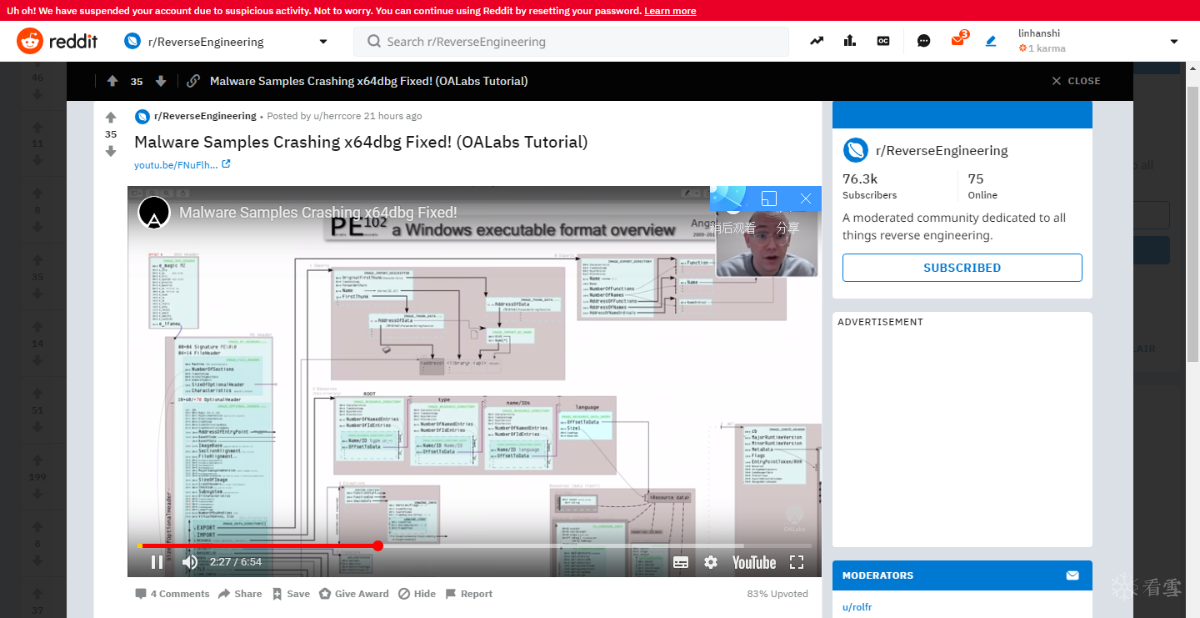Screen dimensions: 1200x618
Task: Click the r/ReverseEngineering link in the post byline
Action: 205,116
